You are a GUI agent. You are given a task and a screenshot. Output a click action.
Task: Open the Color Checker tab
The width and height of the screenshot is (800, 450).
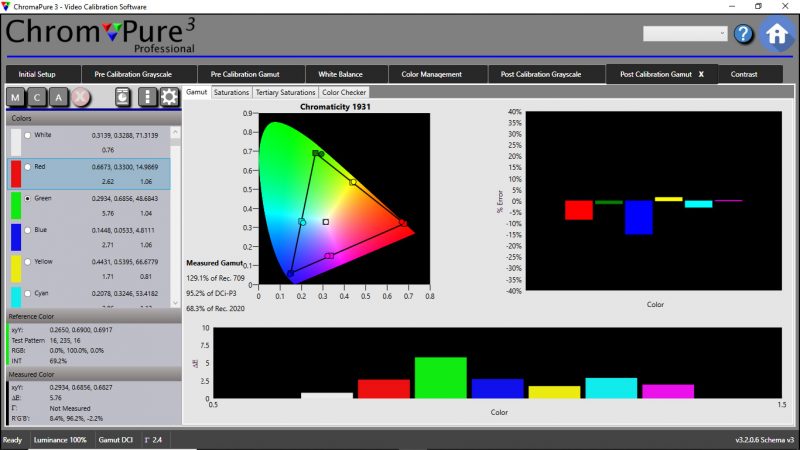(344, 92)
